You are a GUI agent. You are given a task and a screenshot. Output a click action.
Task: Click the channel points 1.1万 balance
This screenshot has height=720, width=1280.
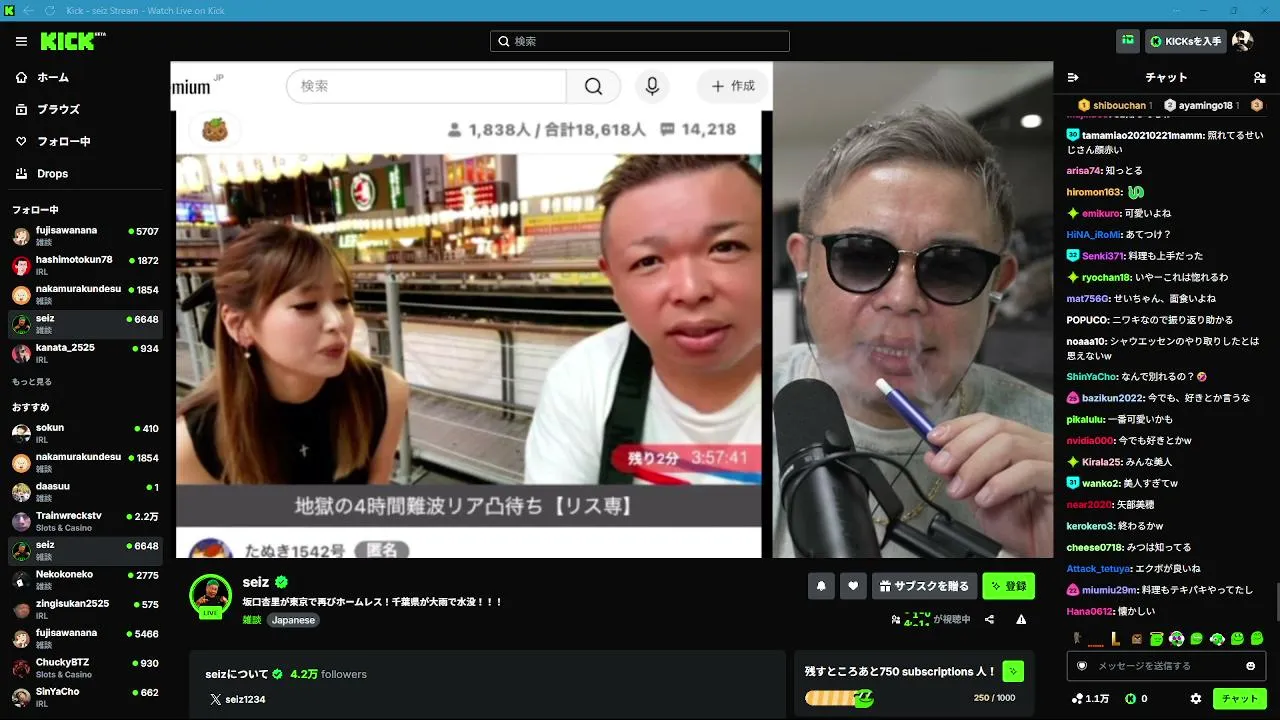[x=1090, y=699]
